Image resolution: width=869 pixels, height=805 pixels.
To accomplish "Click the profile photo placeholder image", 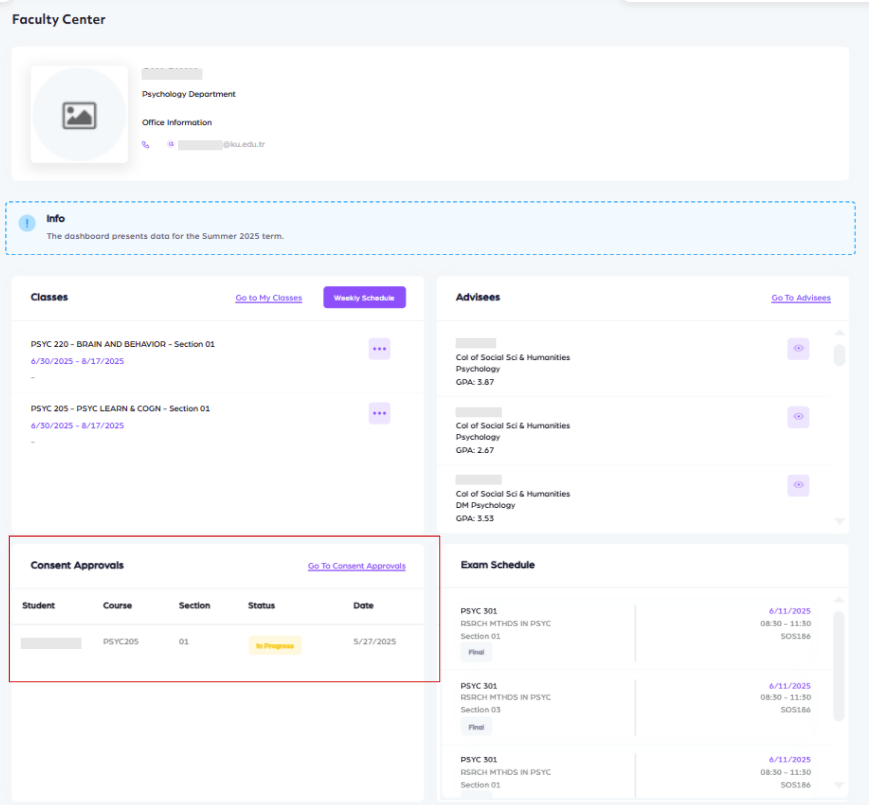I will pyautogui.click(x=79, y=115).
